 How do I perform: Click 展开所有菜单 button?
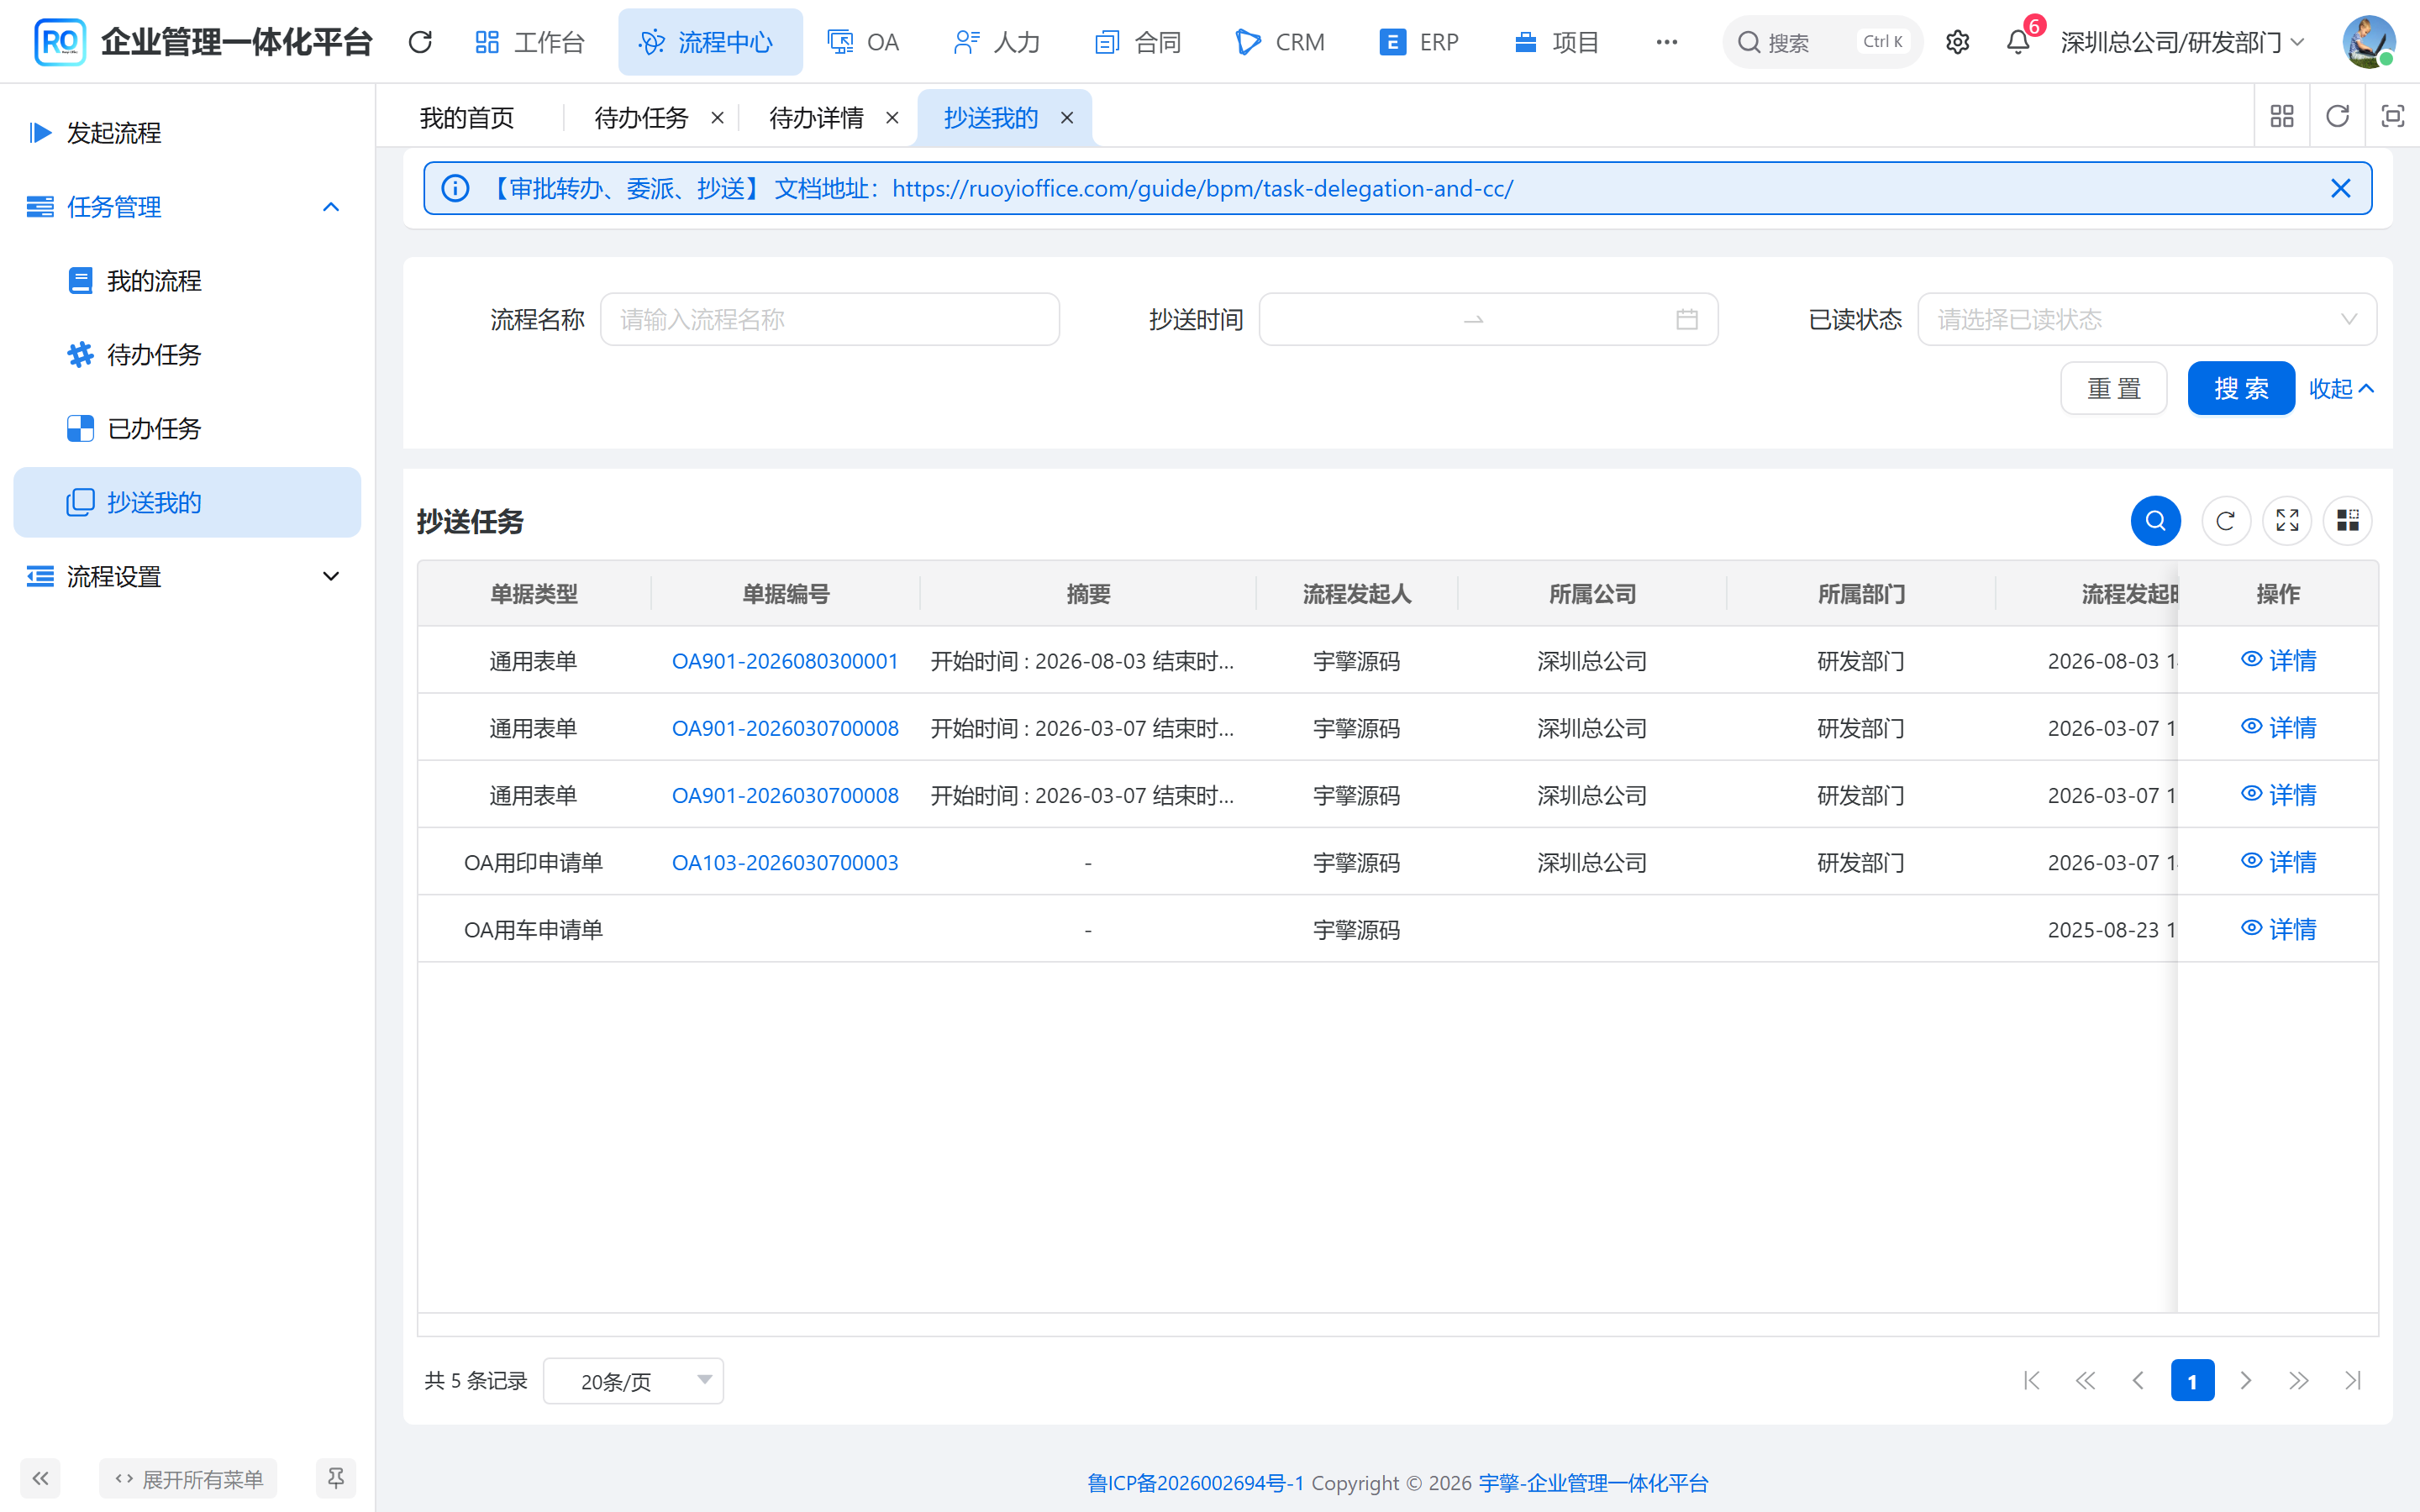(188, 1478)
